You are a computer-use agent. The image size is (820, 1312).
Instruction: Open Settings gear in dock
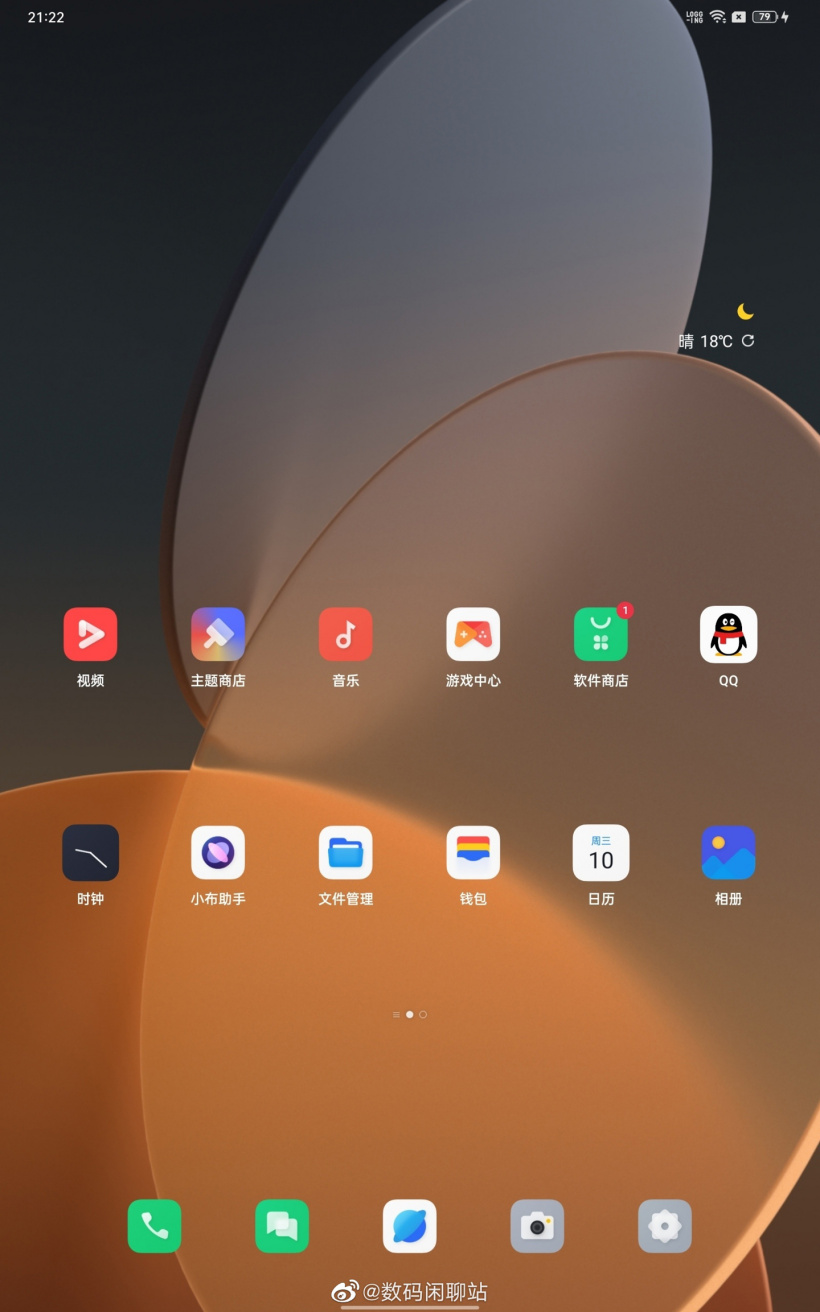pyautogui.click(x=665, y=1226)
